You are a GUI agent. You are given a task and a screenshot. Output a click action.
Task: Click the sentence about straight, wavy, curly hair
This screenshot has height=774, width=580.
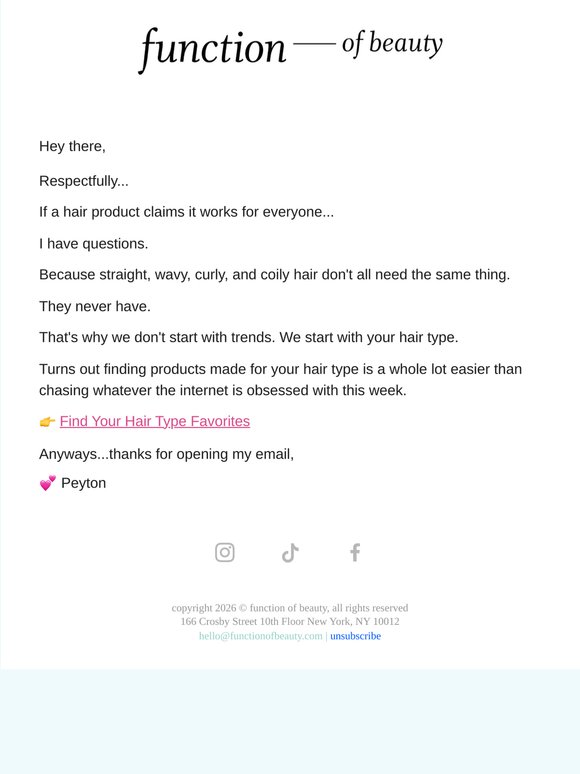(x=274, y=274)
